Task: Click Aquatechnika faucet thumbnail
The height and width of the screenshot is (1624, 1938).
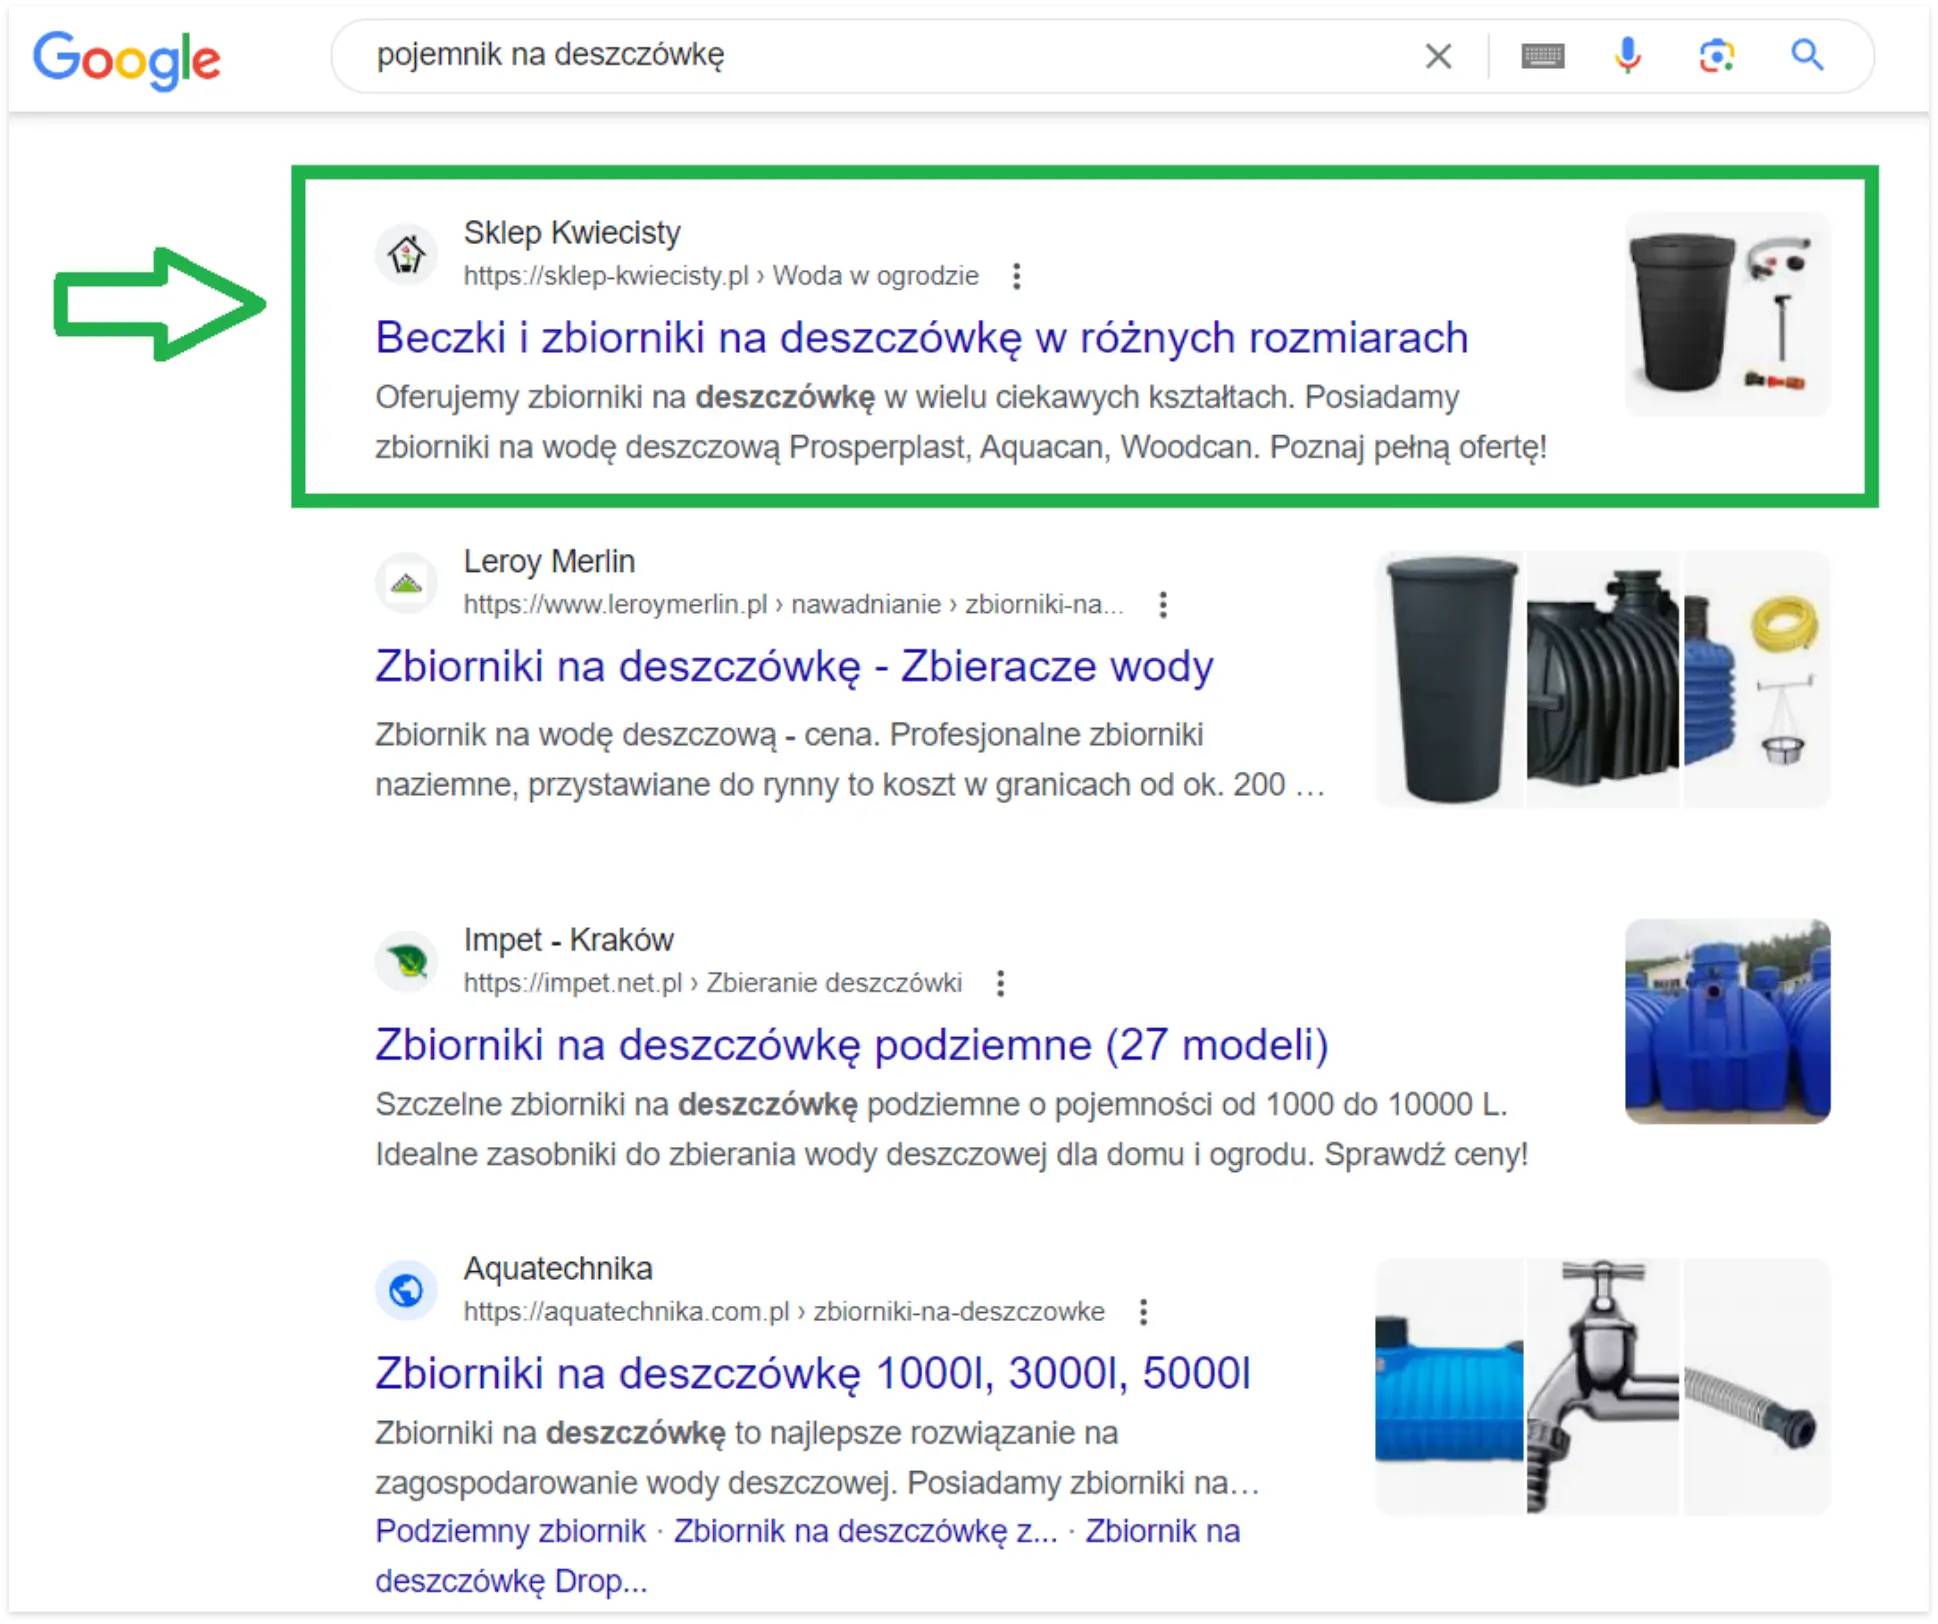Action: click(1602, 1387)
